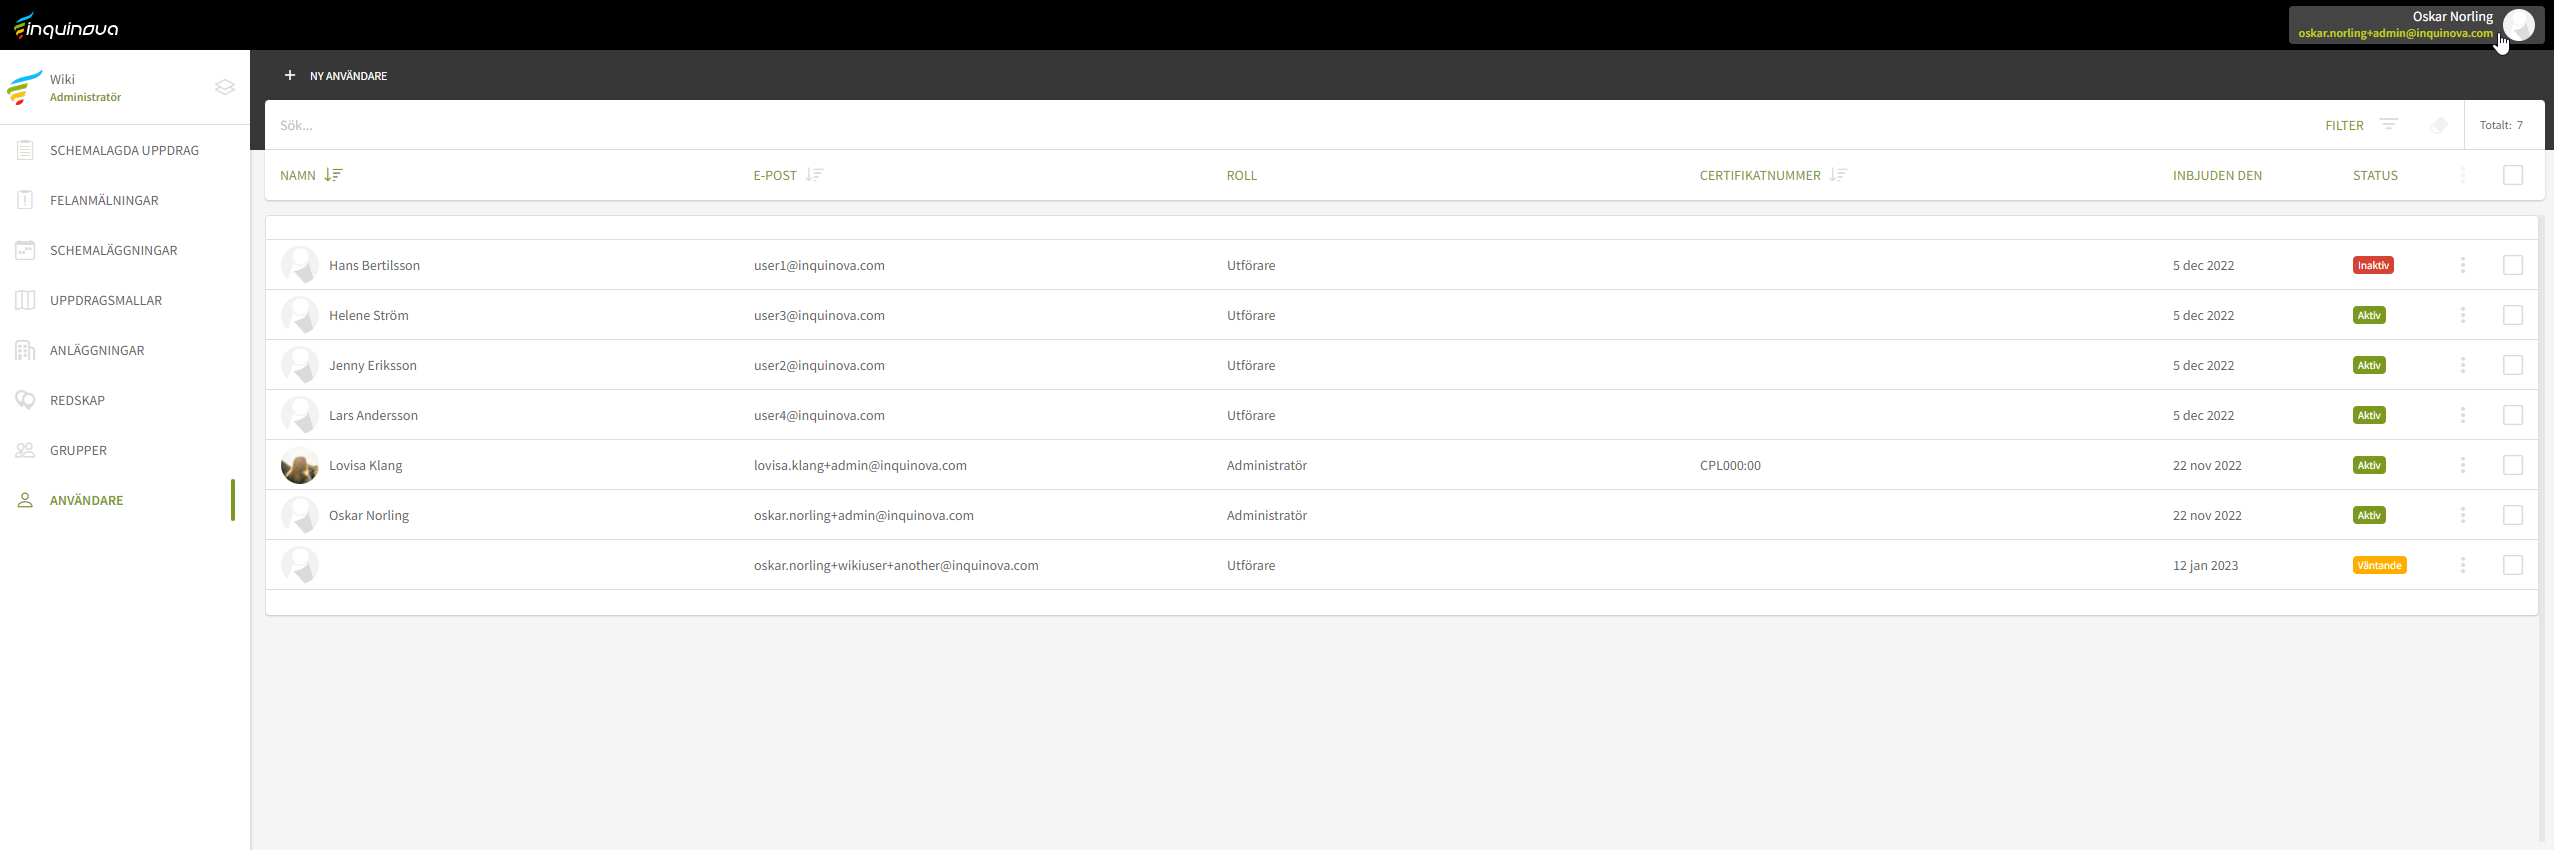Go to Schemalagda Uppdrag in sidebar

(124, 150)
